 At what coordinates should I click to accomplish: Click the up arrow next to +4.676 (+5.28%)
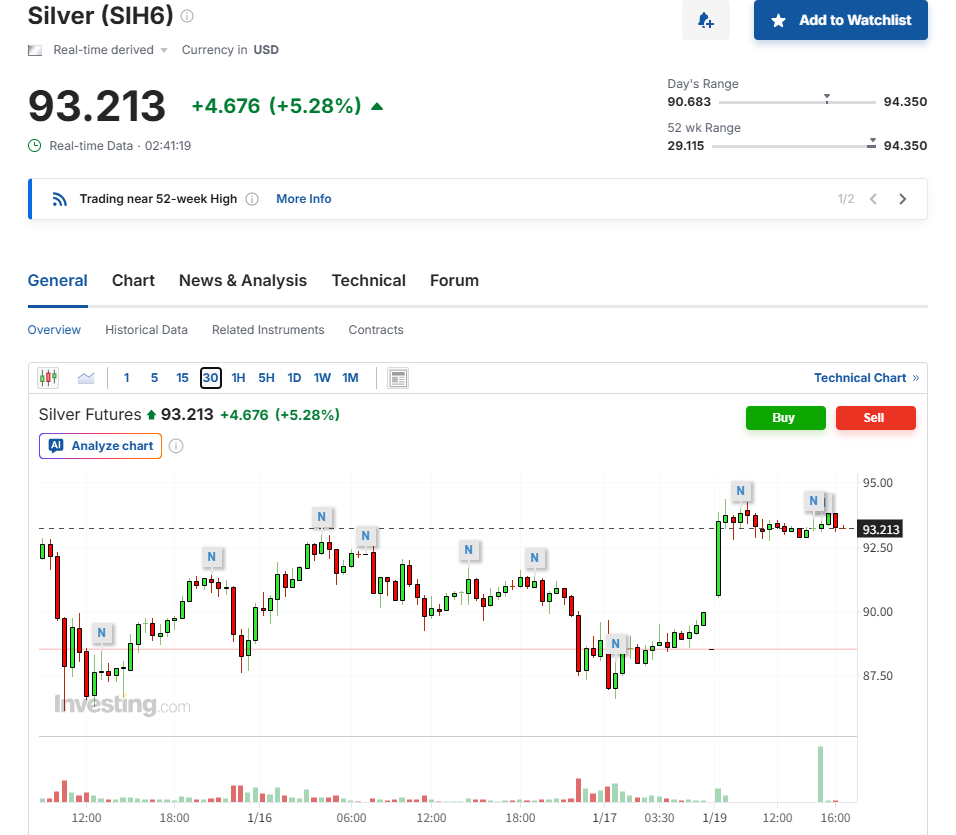click(x=377, y=107)
